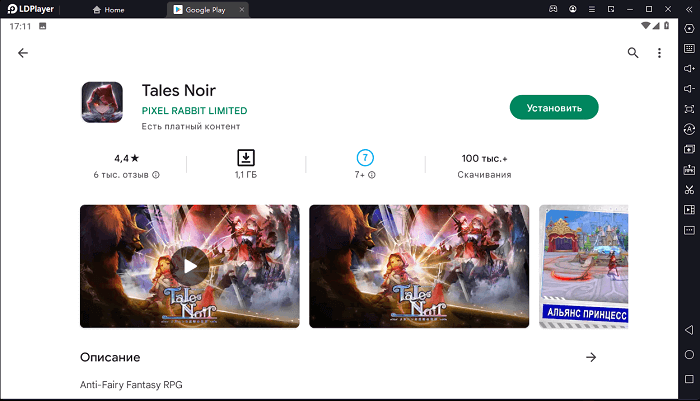
Task: Click the Install APK sidebar icon
Action: [x=689, y=170]
